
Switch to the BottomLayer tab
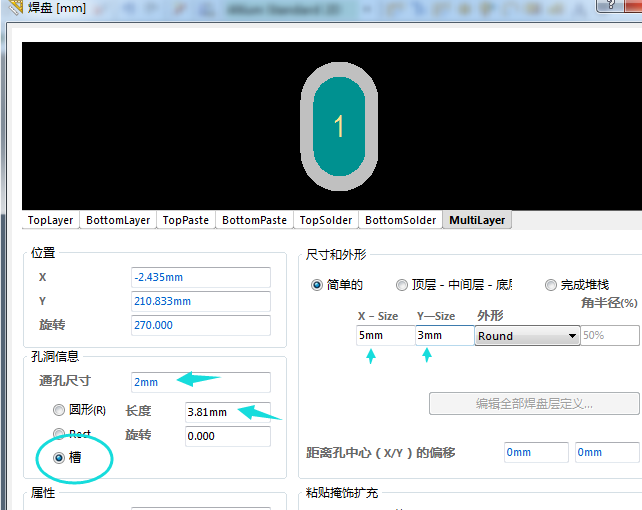118,220
